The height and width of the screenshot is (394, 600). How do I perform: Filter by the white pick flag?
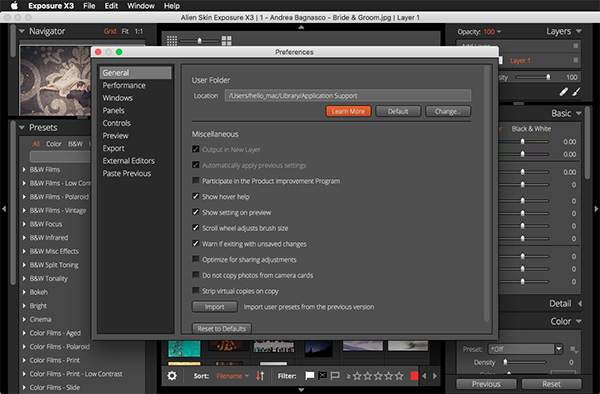click(x=310, y=376)
